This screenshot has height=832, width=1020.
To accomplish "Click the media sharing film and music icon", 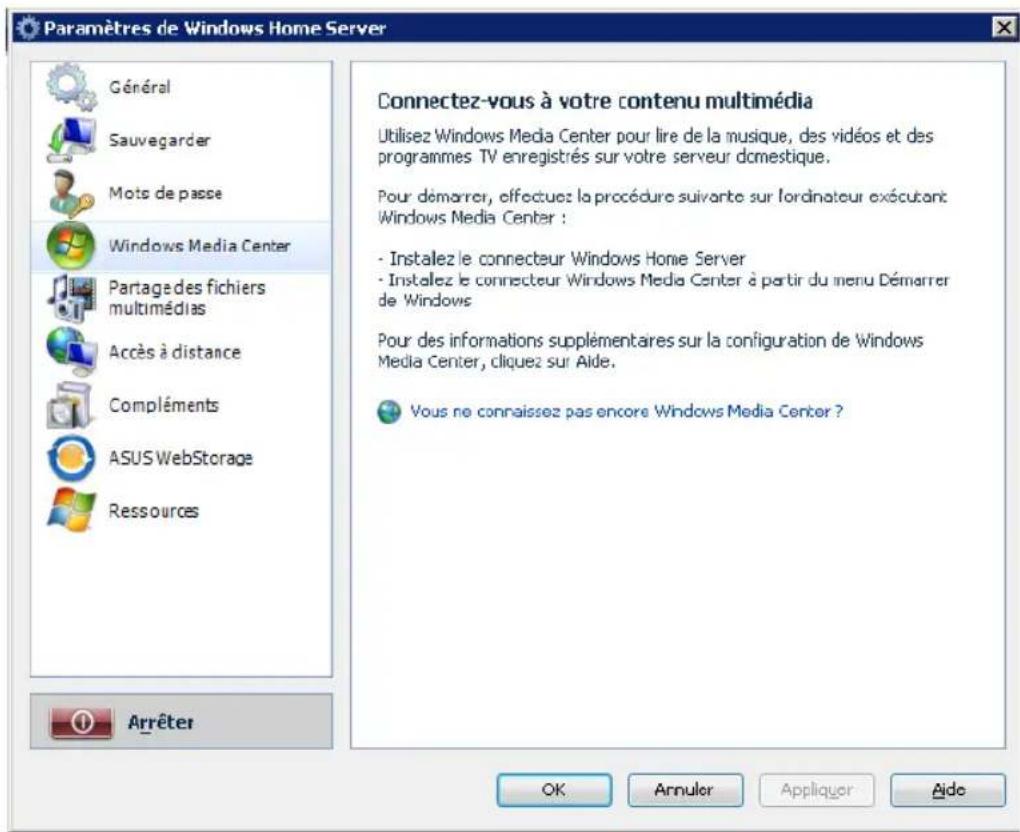I will click(x=71, y=298).
